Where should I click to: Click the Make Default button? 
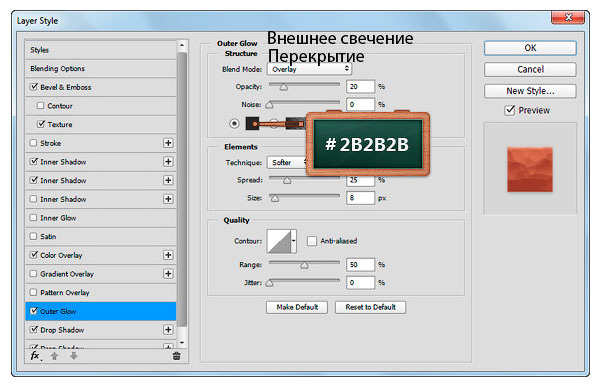coord(297,307)
